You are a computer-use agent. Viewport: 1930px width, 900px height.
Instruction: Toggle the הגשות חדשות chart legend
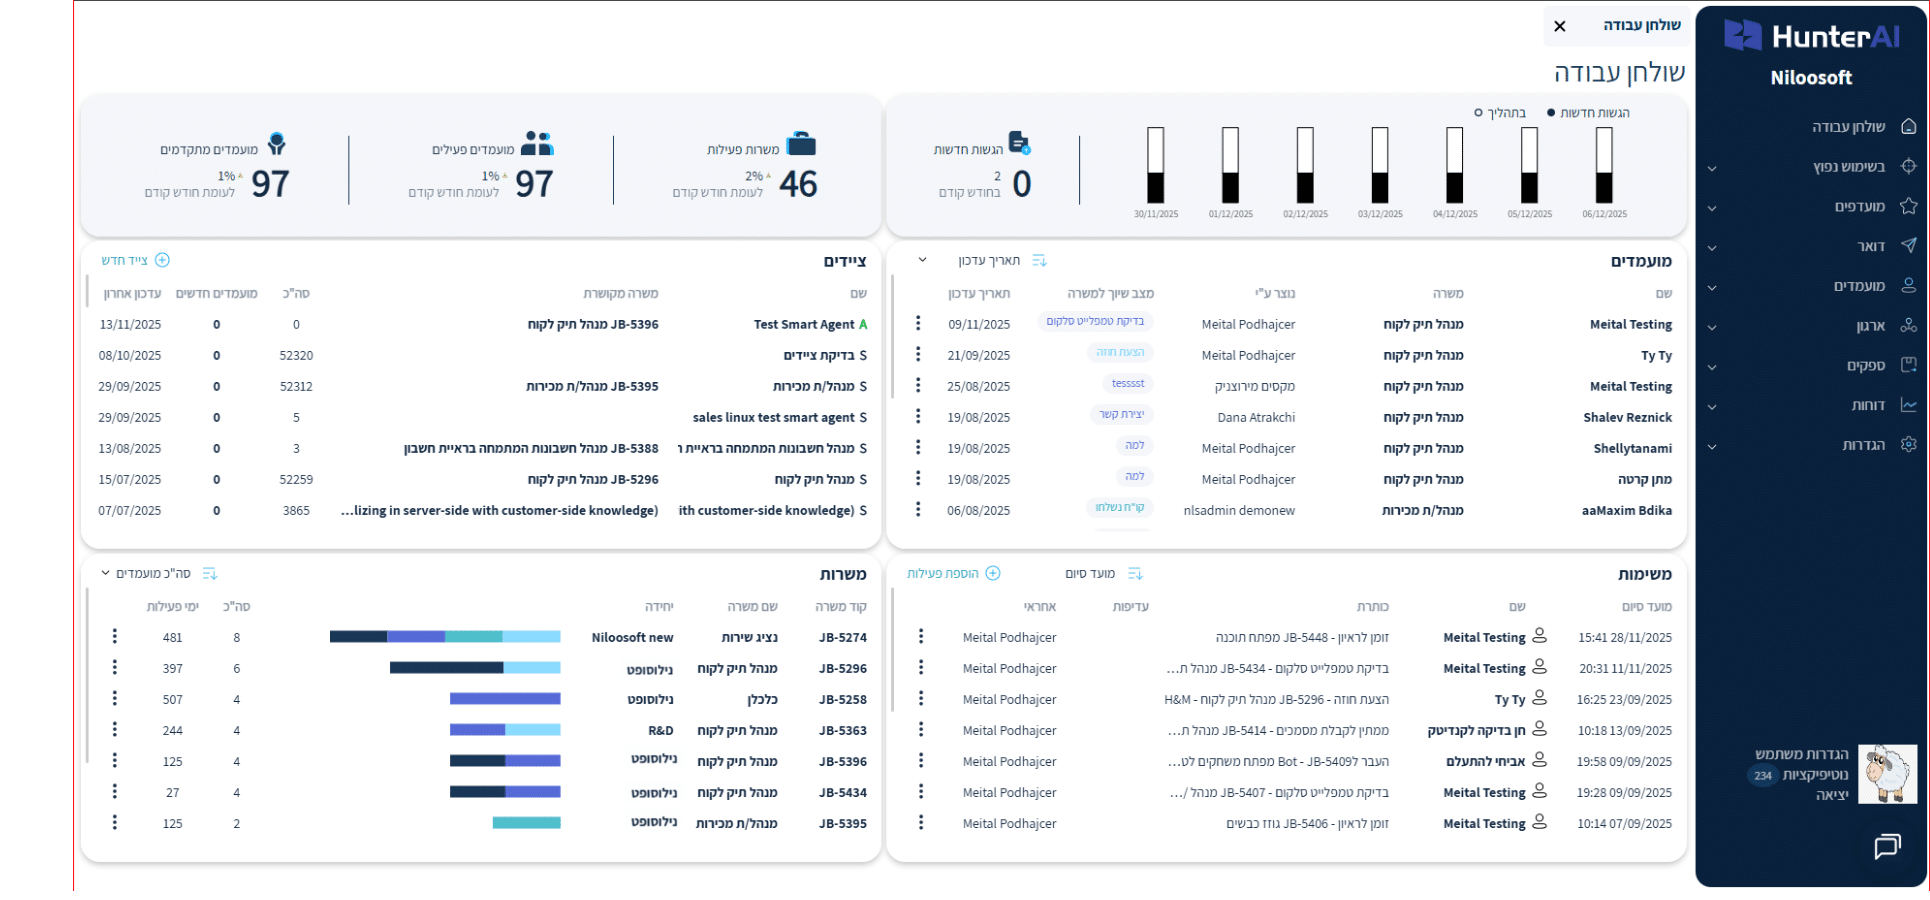click(1588, 113)
